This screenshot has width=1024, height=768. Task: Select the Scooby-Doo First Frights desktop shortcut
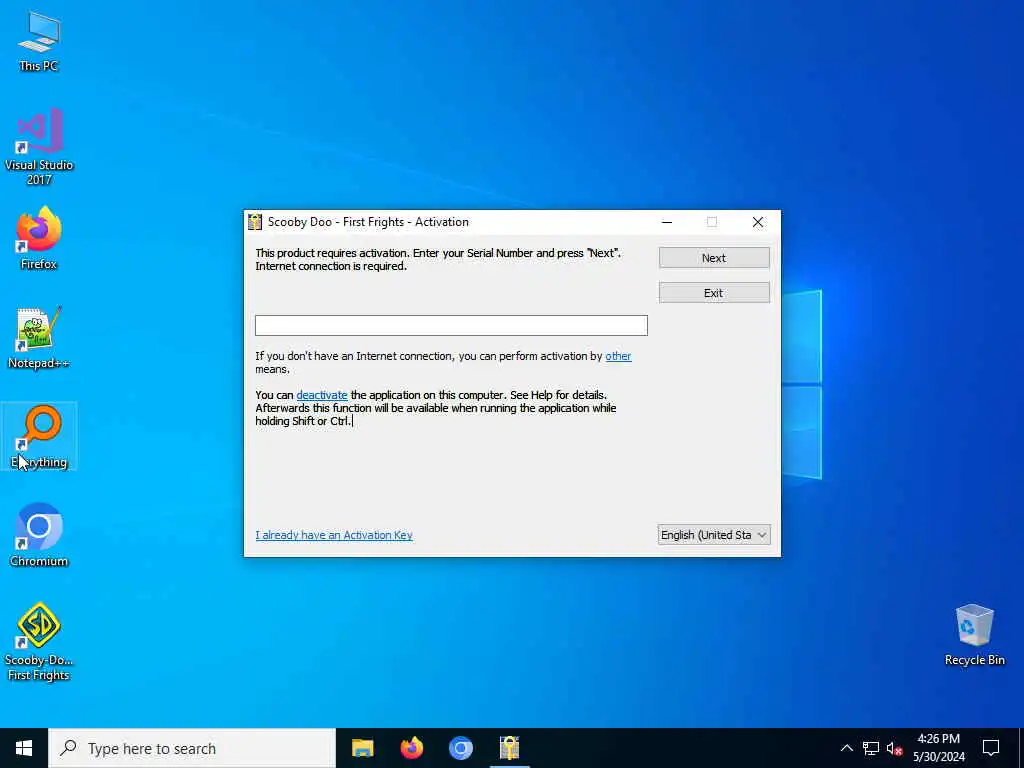[x=39, y=642]
